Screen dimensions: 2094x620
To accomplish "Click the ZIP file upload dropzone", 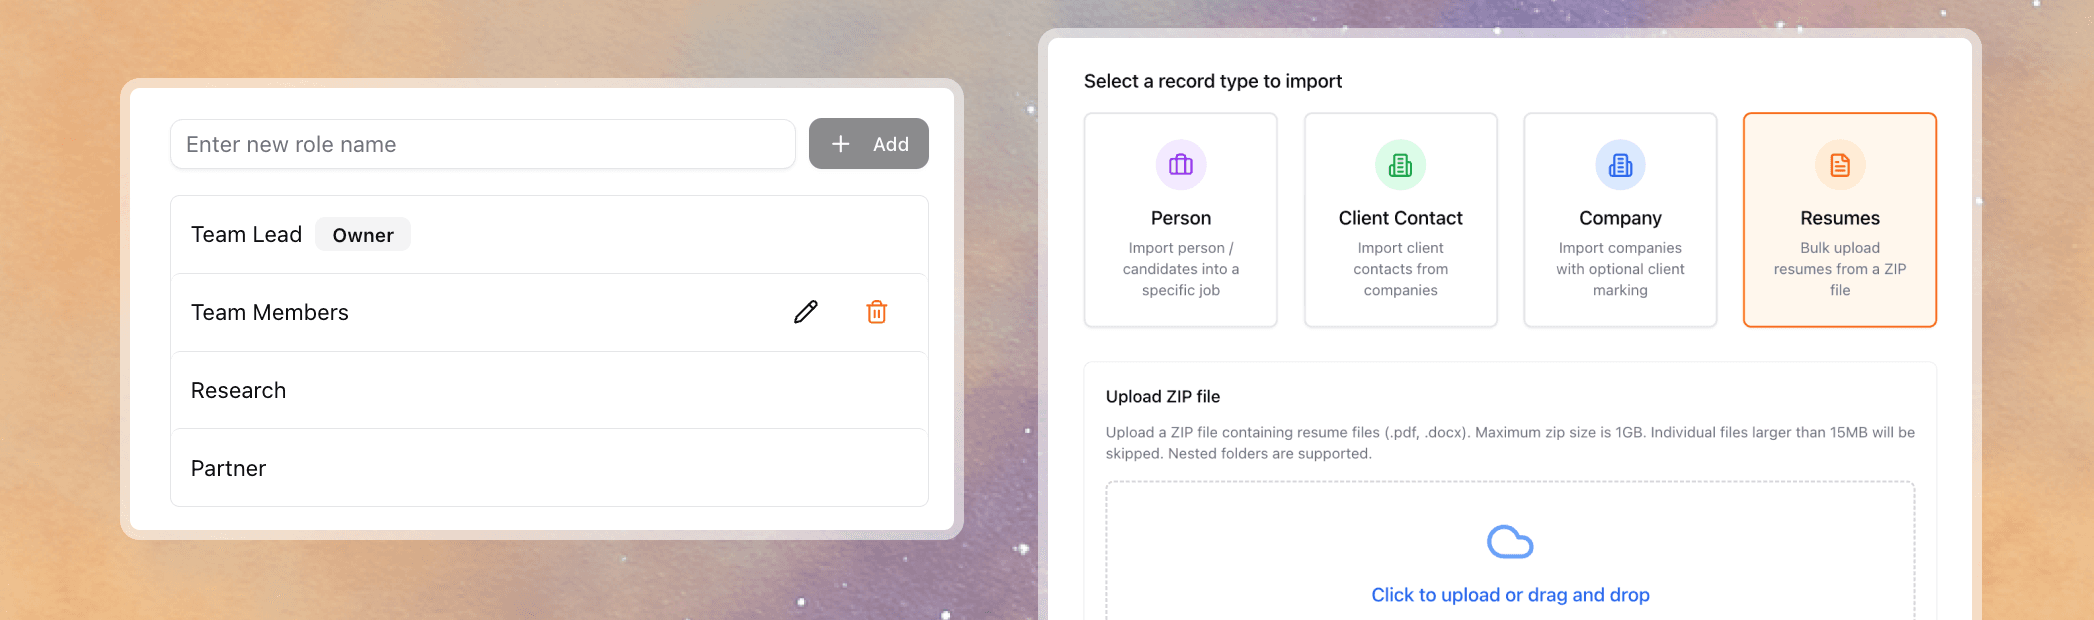I will 1510,555.
